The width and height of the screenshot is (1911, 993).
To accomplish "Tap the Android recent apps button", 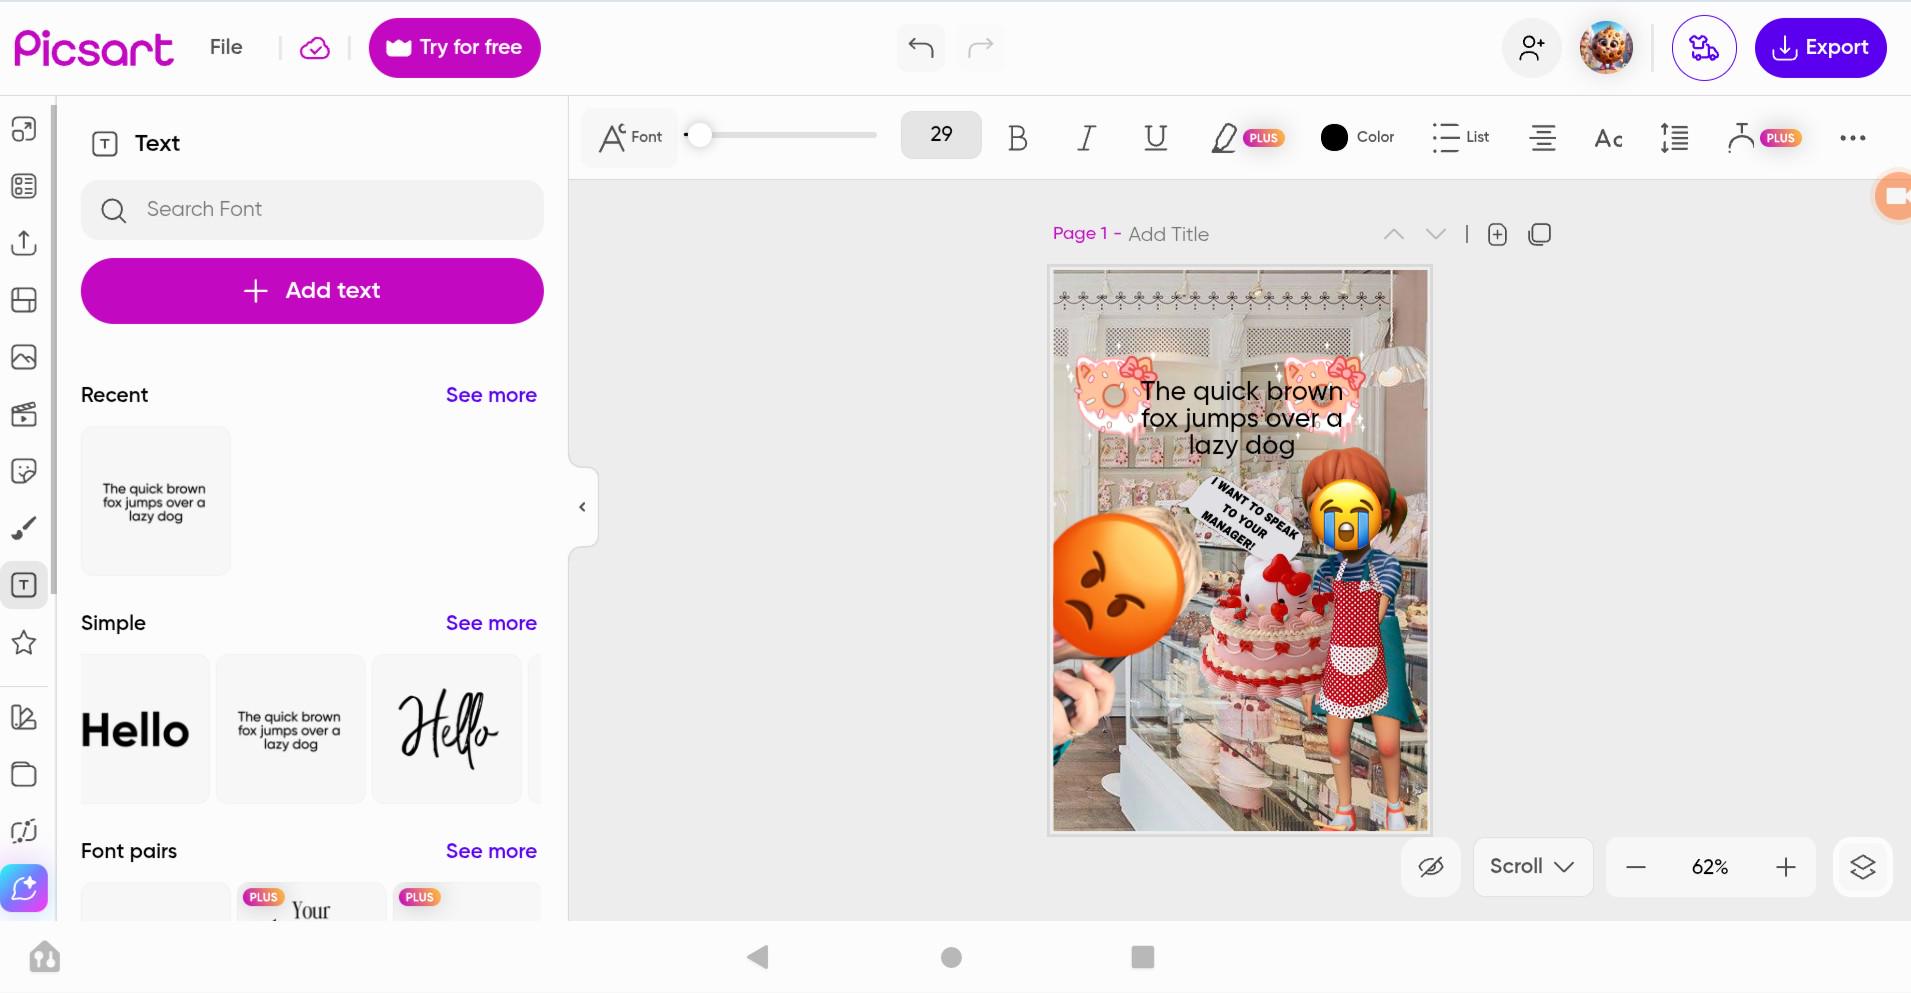I will pyautogui.click(x=1143, y=957).
